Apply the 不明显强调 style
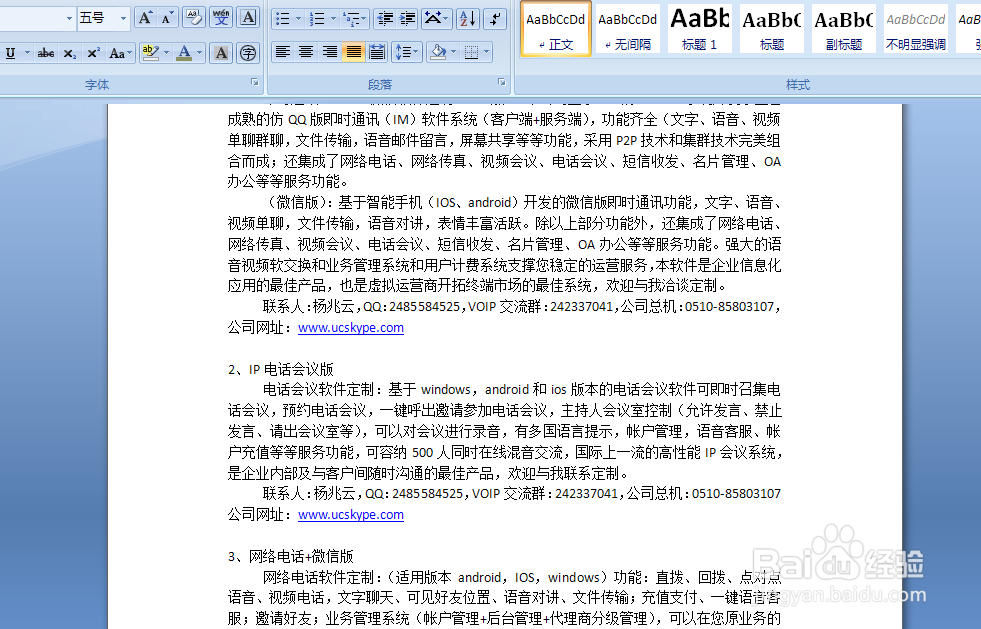 tap(915, 29)
